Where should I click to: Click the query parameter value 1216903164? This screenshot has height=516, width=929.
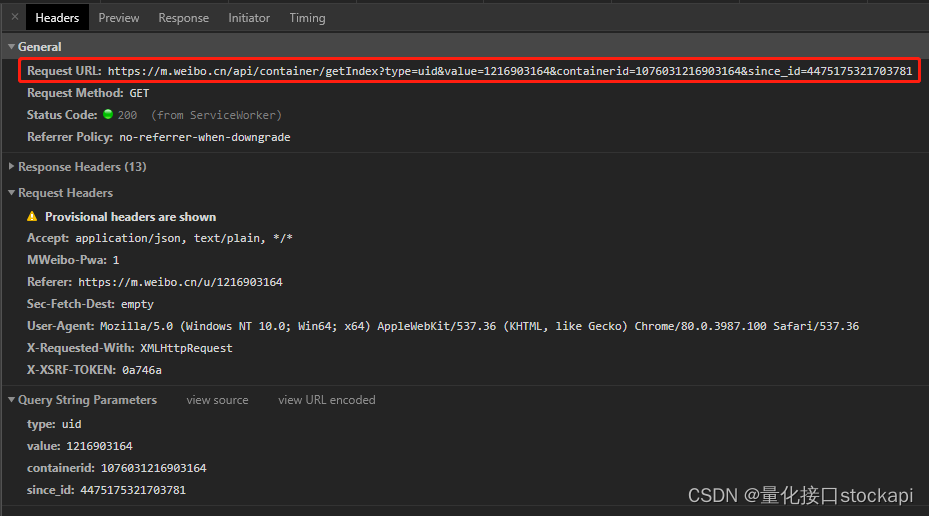100,446
